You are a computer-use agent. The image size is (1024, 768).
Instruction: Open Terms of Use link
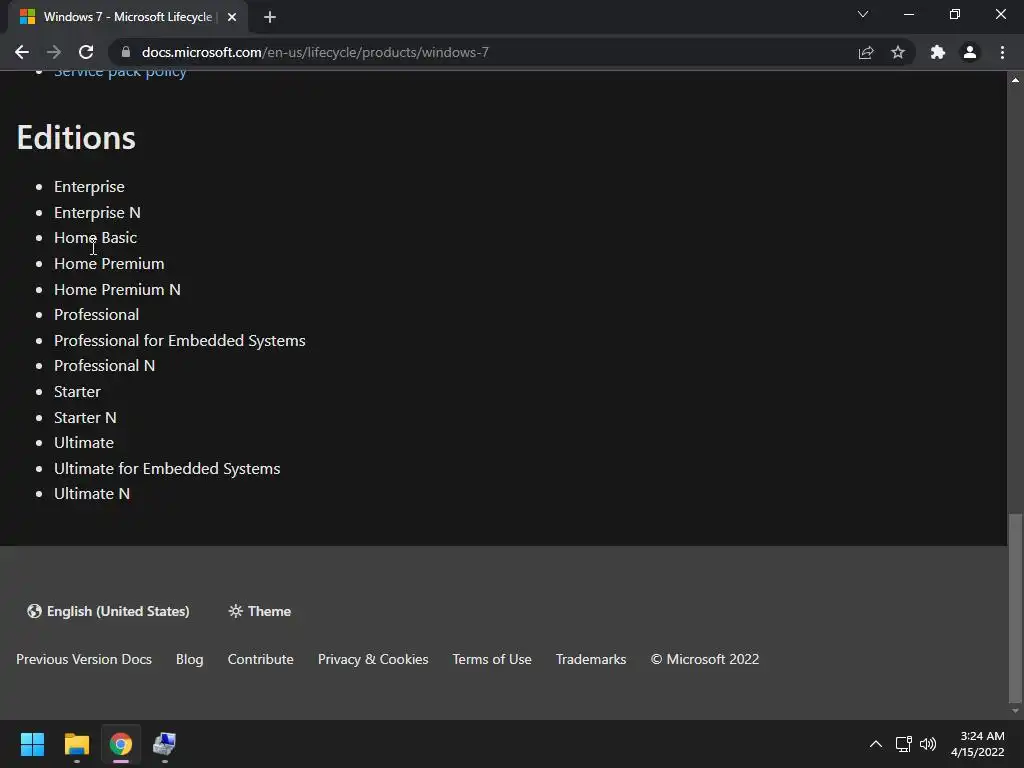coord(492,659)
